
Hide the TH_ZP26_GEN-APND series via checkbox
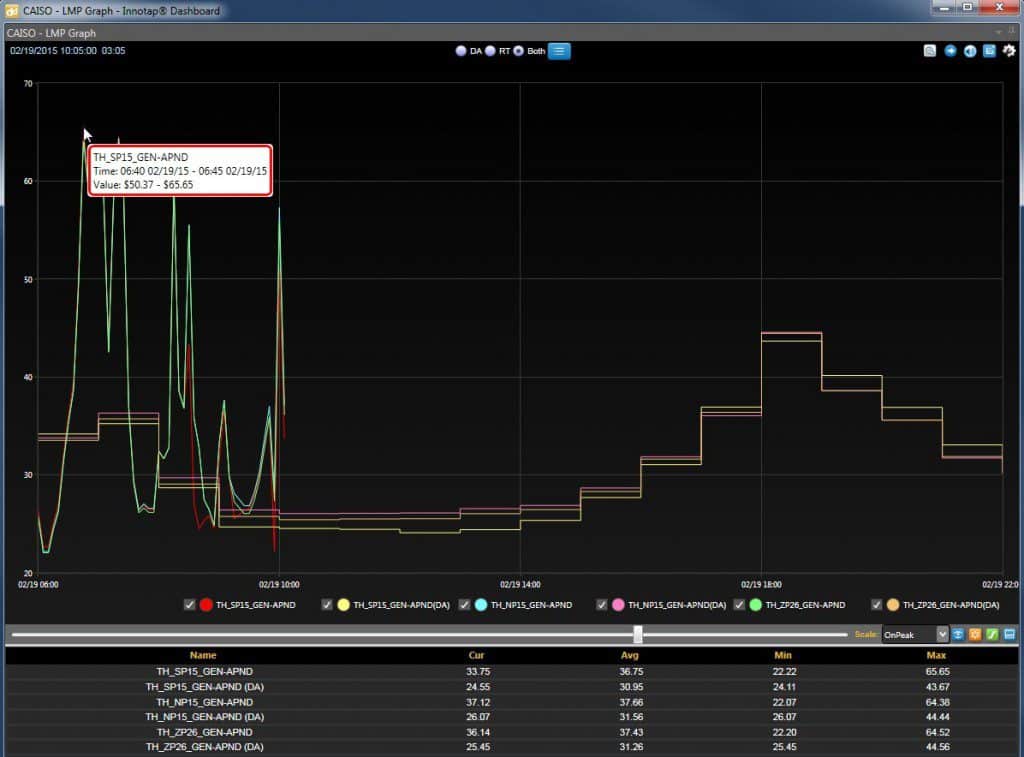pyautogui.click(x=740, y=605)
